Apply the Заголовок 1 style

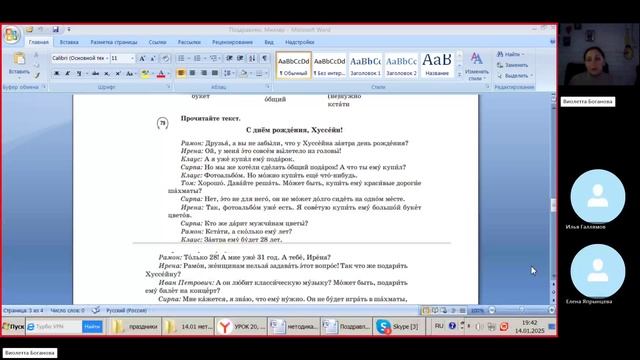[x=365, y=65]
